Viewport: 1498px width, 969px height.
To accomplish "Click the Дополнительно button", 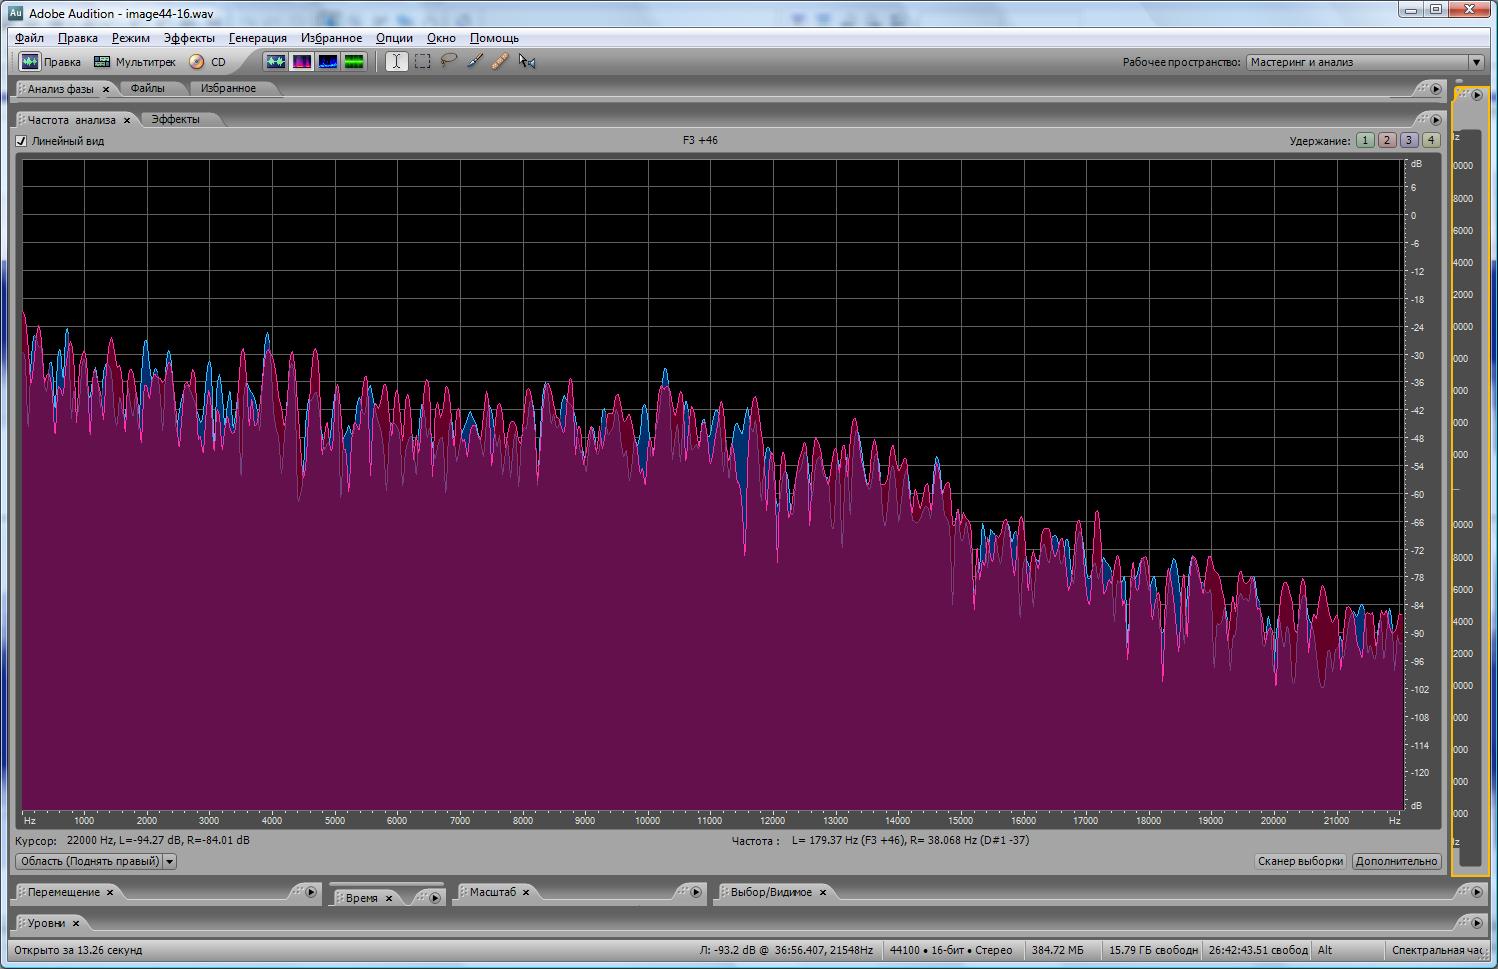I will point(1396,861).
